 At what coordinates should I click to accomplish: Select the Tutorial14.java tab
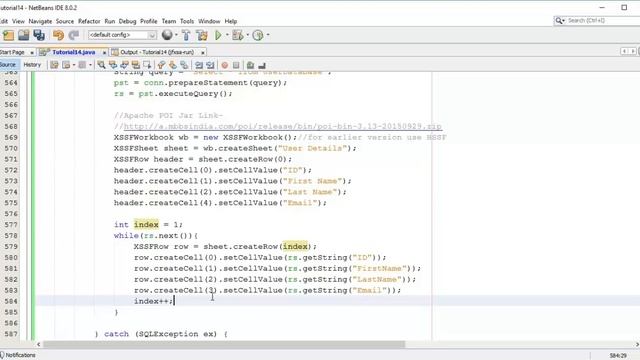pos(73,52)
